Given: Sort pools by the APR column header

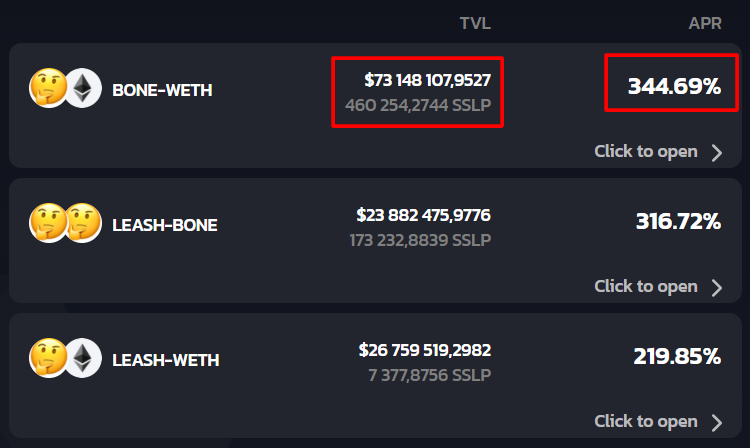Looking at the screenshot, I should 705,23.
